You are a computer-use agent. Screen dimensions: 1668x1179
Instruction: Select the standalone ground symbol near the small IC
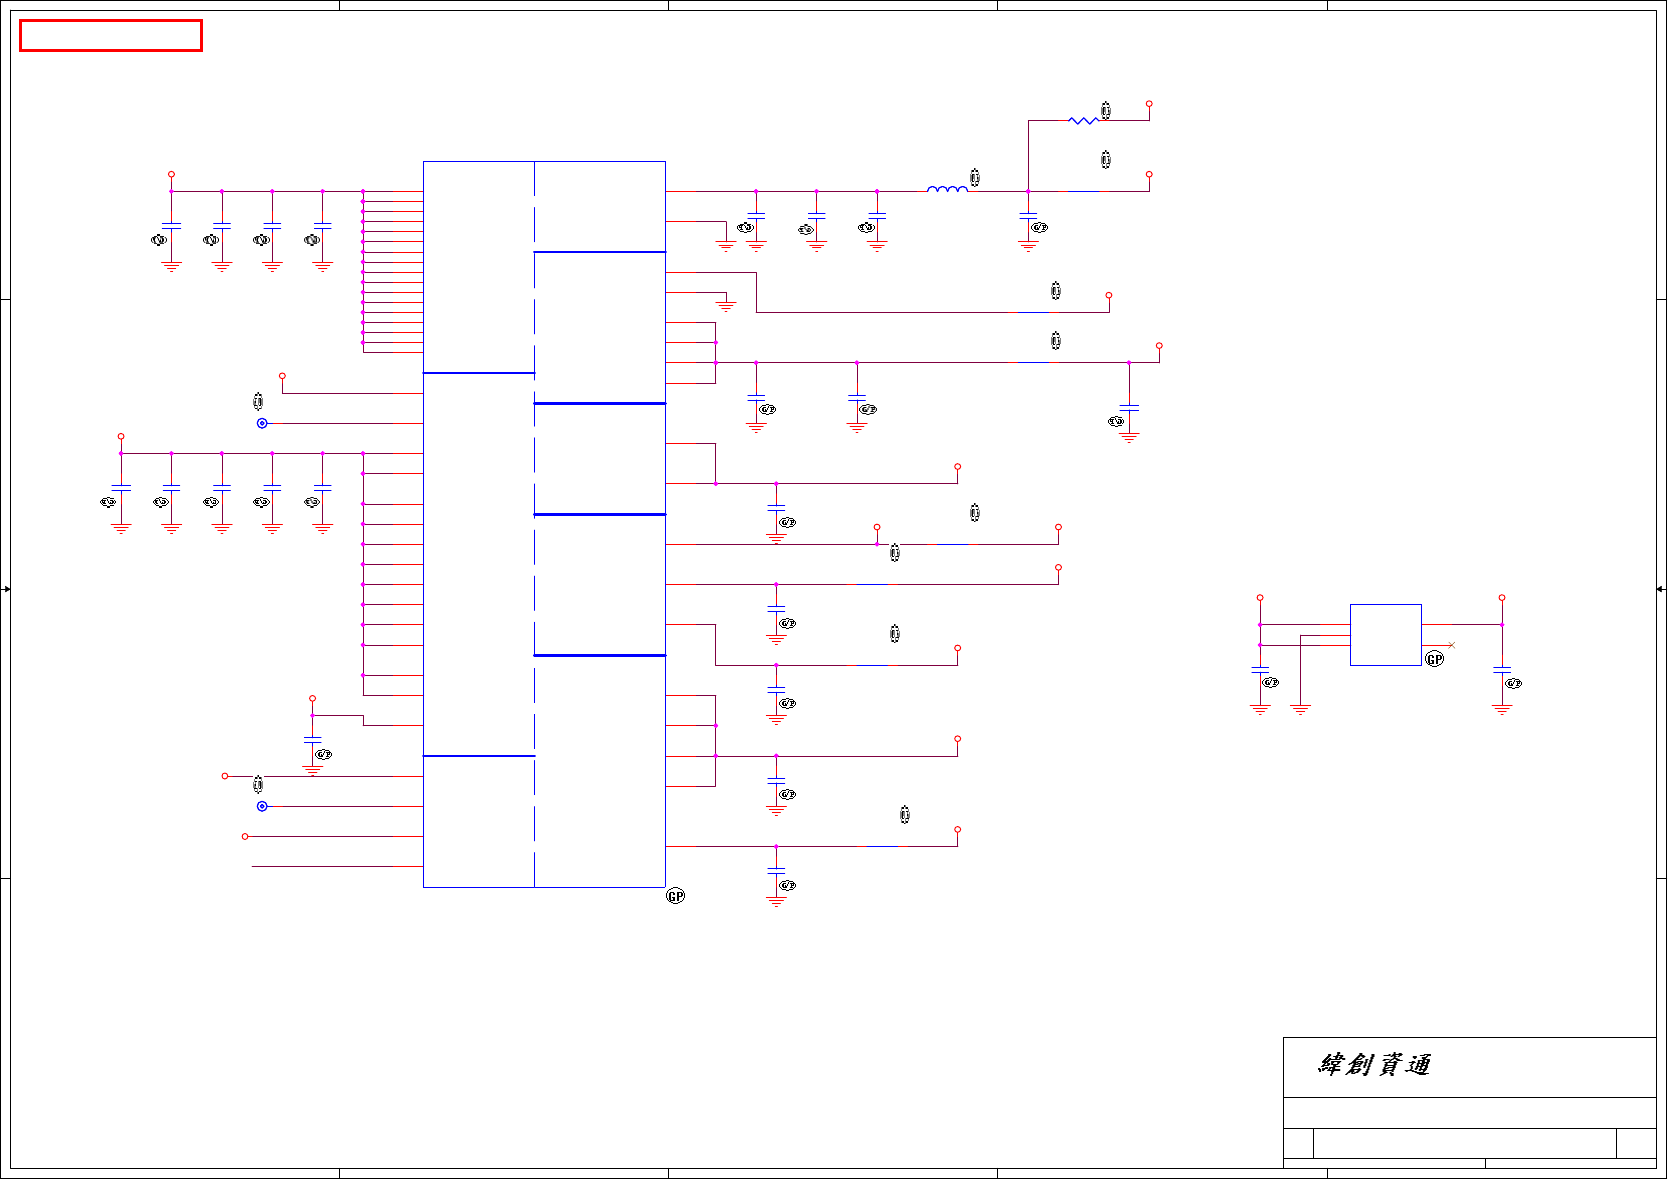pyautogui.click(x=1300, y=709)
